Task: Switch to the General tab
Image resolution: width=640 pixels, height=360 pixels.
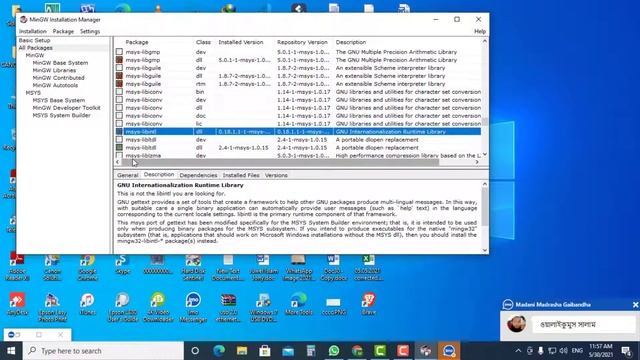Action: point(128,175)
